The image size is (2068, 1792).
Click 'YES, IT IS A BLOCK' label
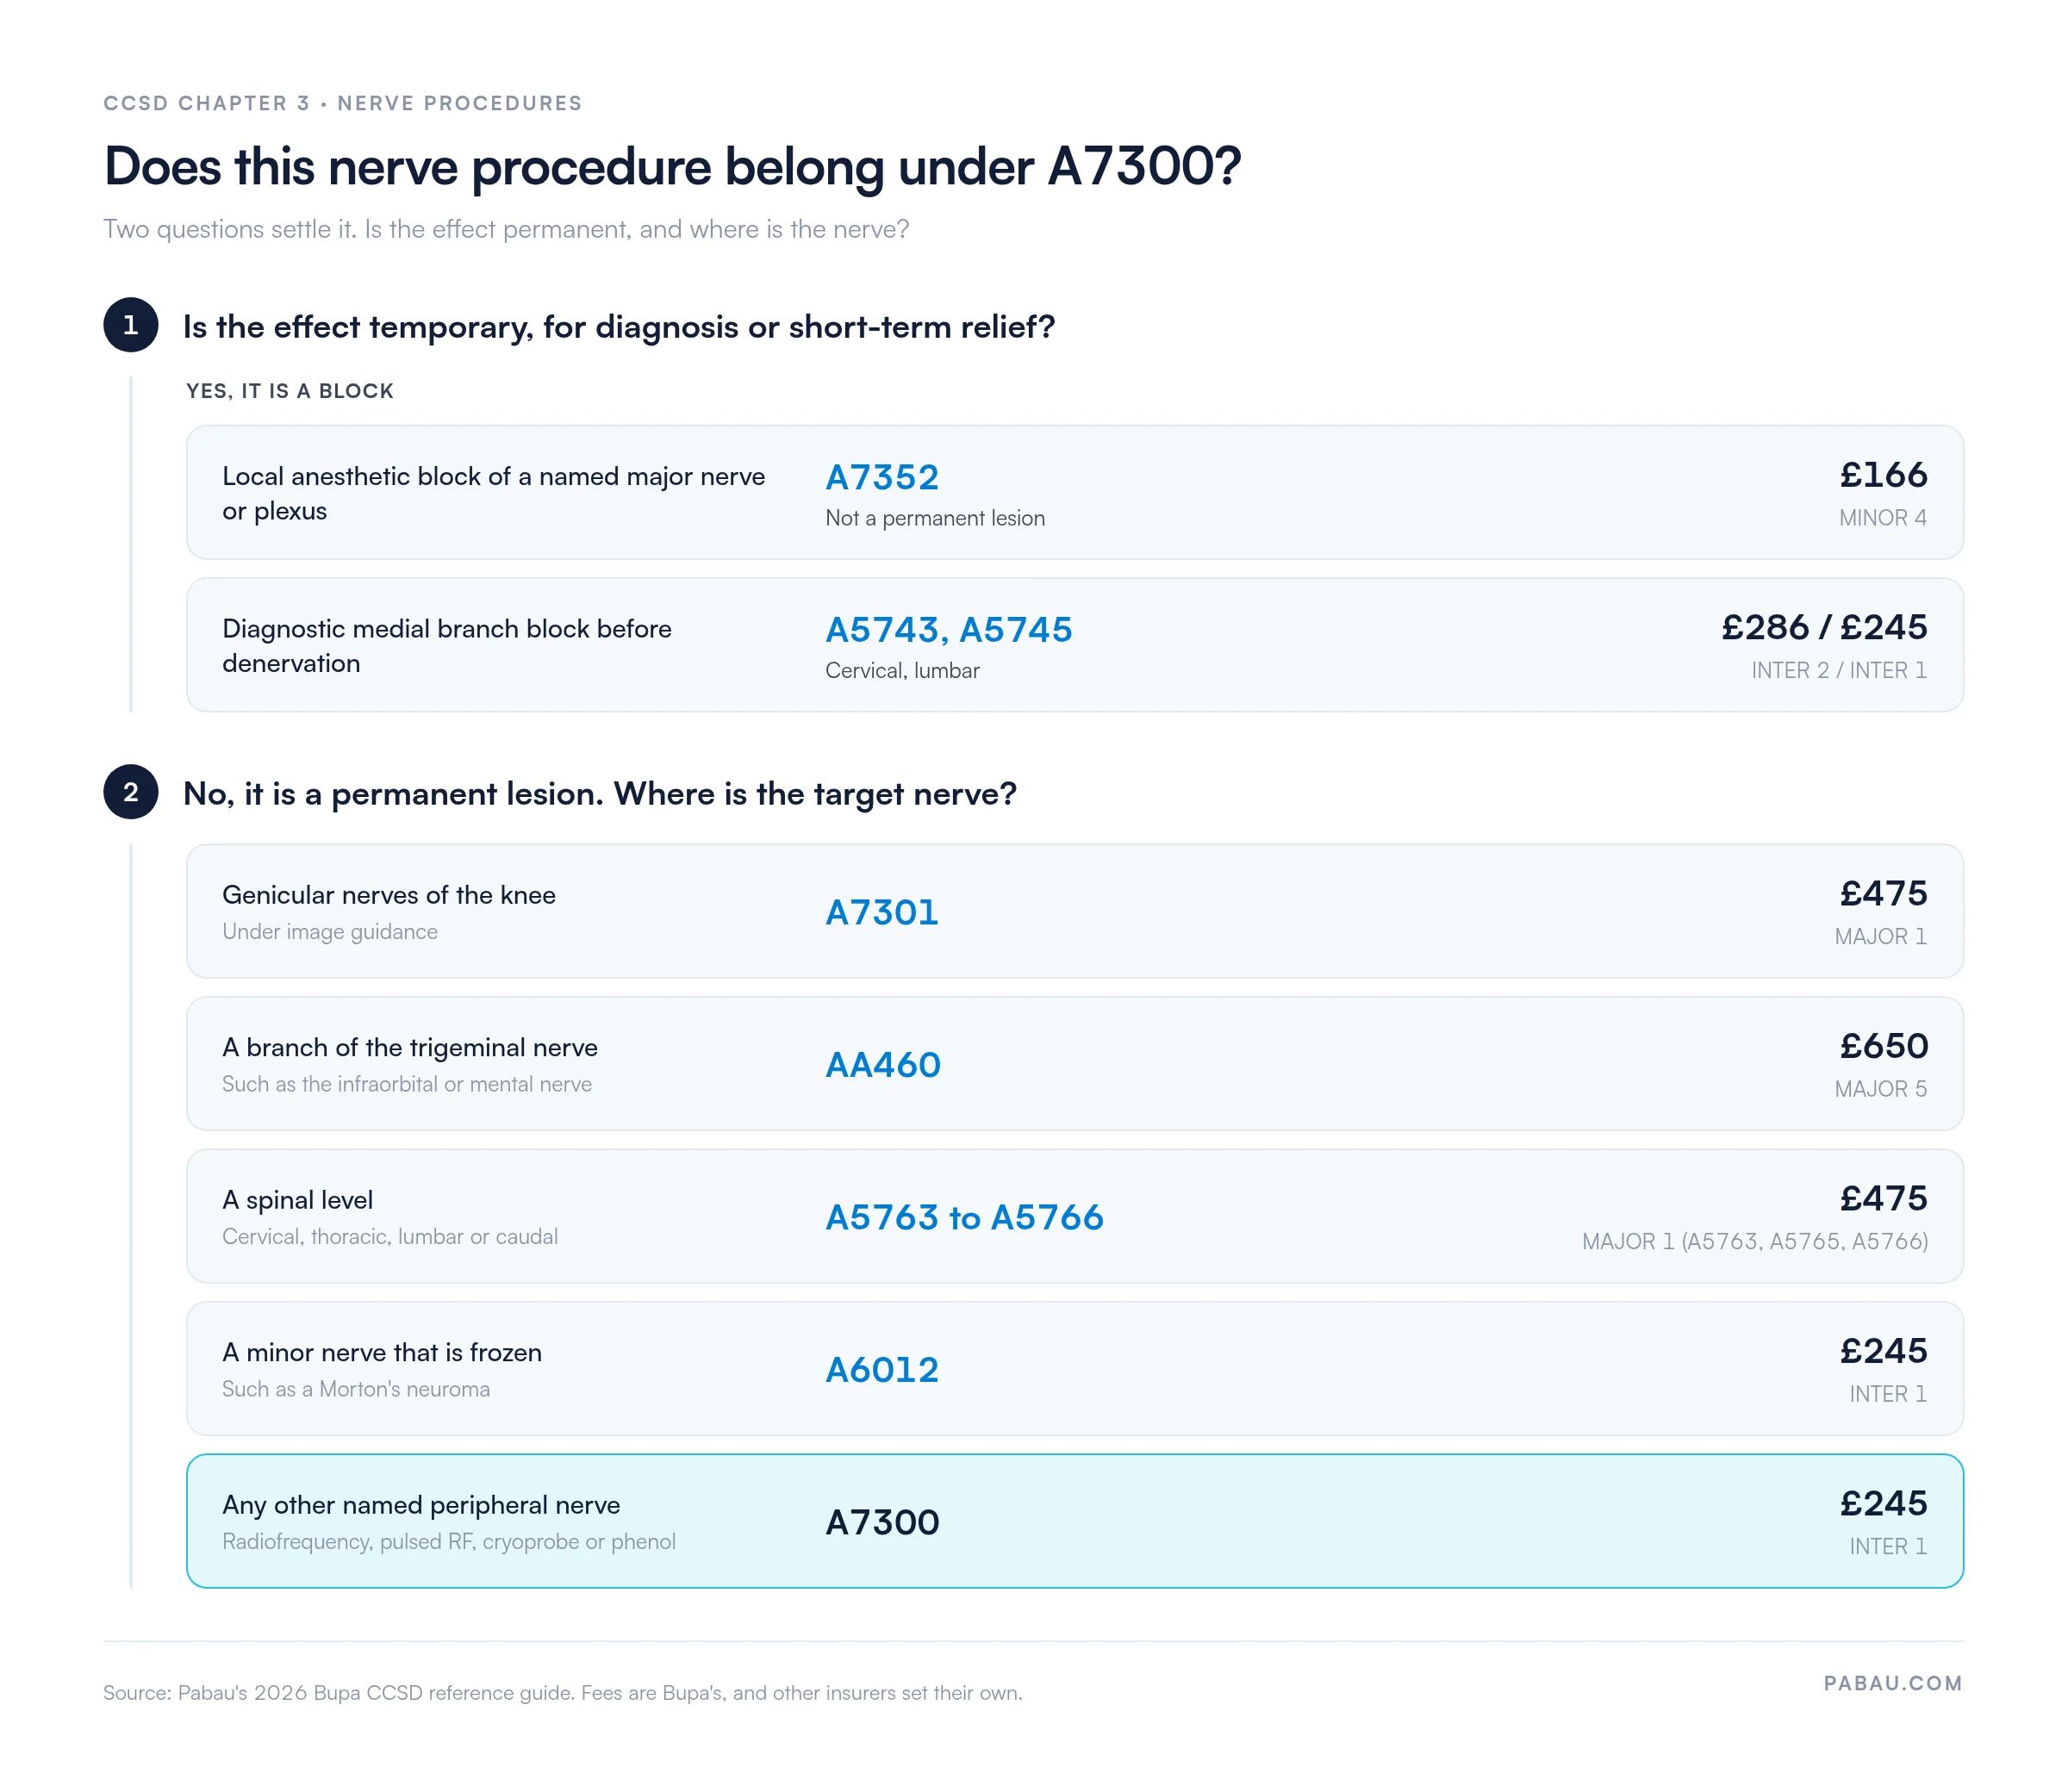pos(290,391)
